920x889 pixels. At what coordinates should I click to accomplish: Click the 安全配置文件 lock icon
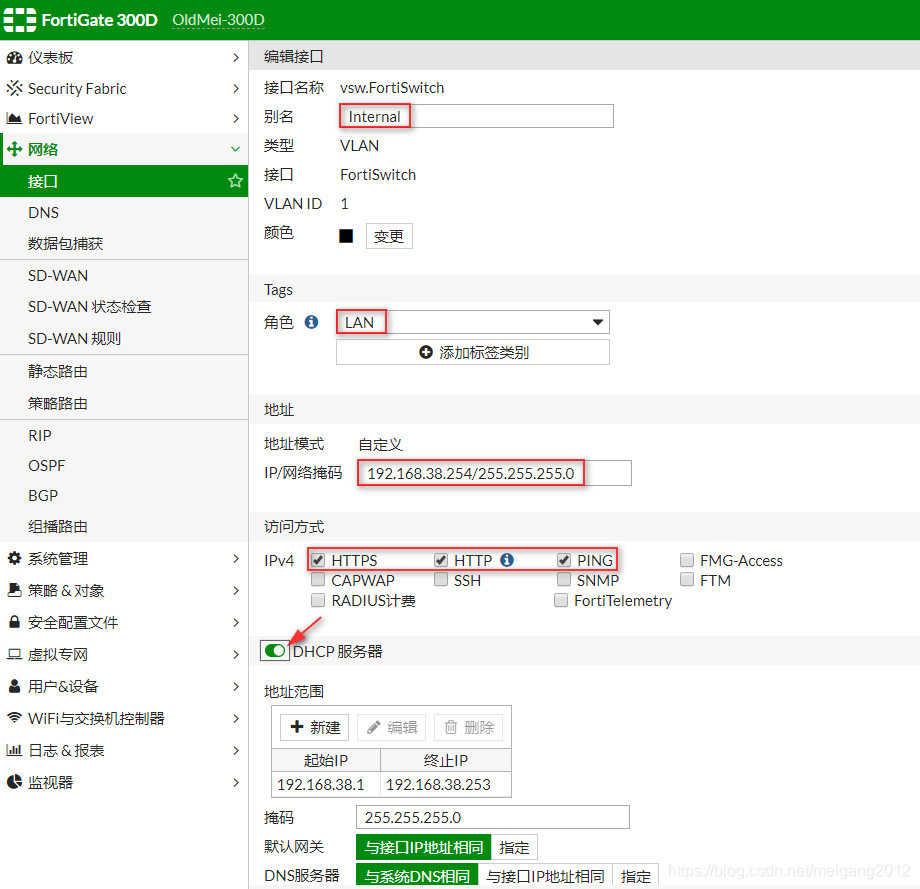tap(14, 622)
